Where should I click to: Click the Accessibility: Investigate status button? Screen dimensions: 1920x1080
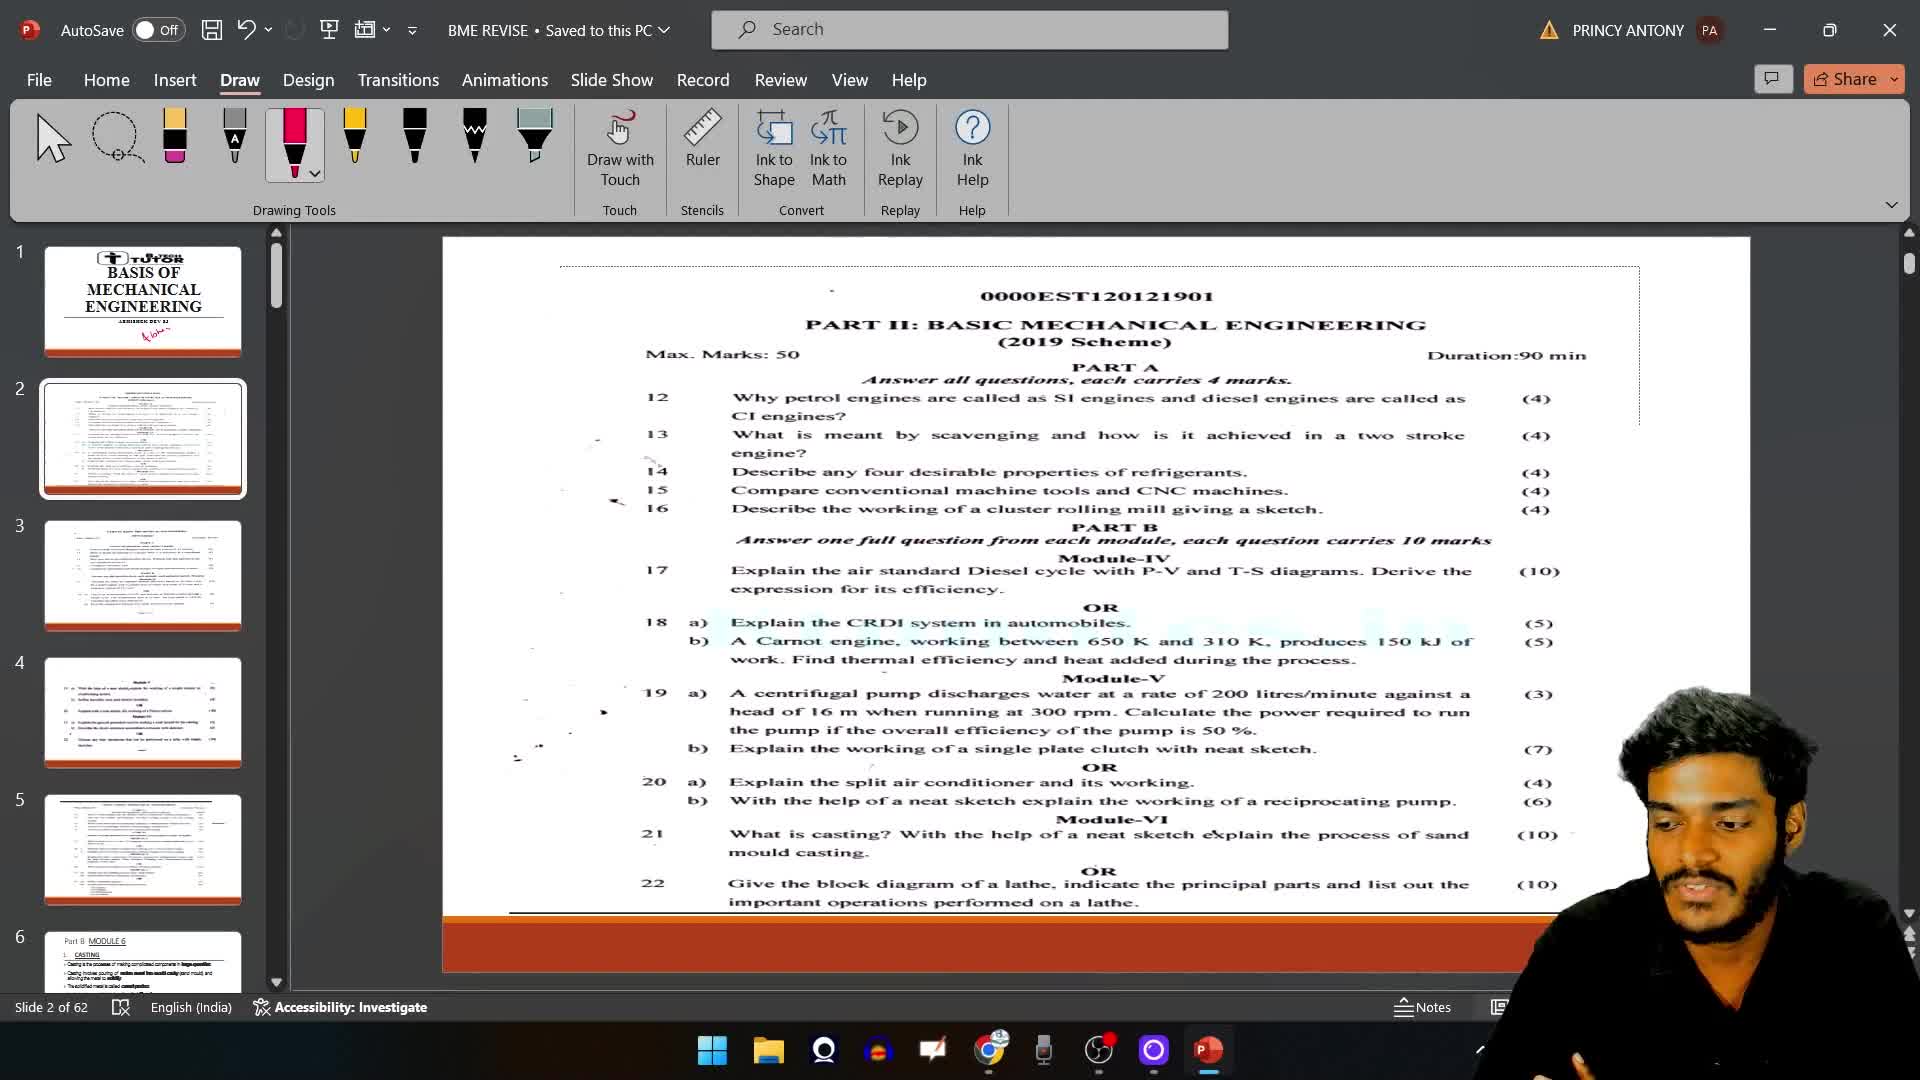(x=340, y=1007)
